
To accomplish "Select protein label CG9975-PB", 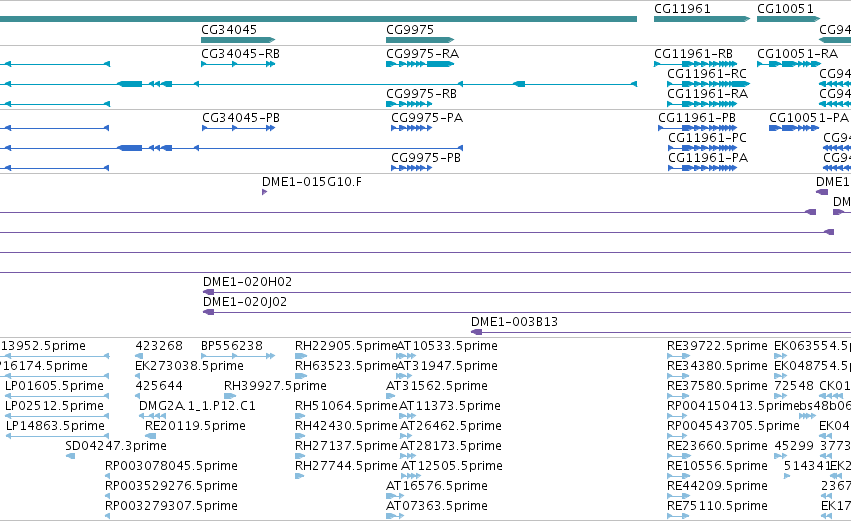I will [426, 158].
